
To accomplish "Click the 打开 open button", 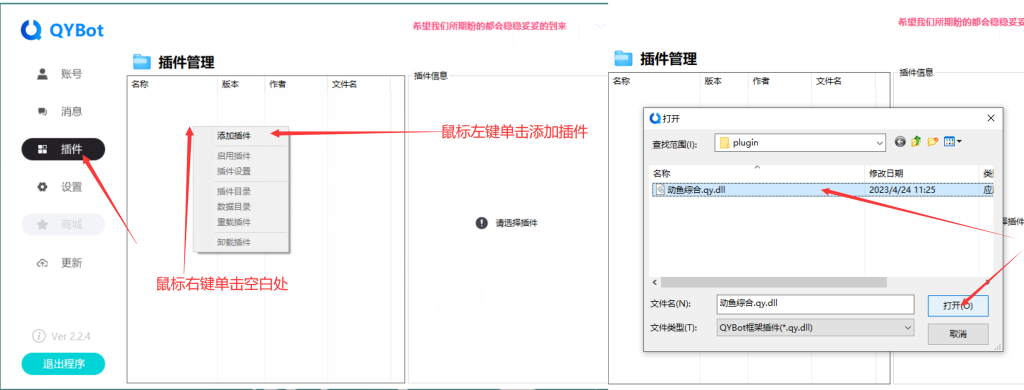I will [x=958, y=305].
